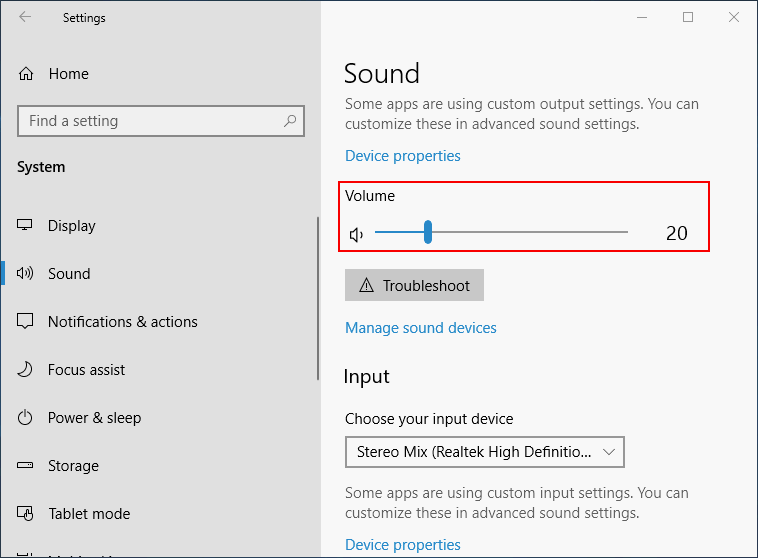Click the volume value 20
Screen dimensions: 758x558
[x=677, y=234]
